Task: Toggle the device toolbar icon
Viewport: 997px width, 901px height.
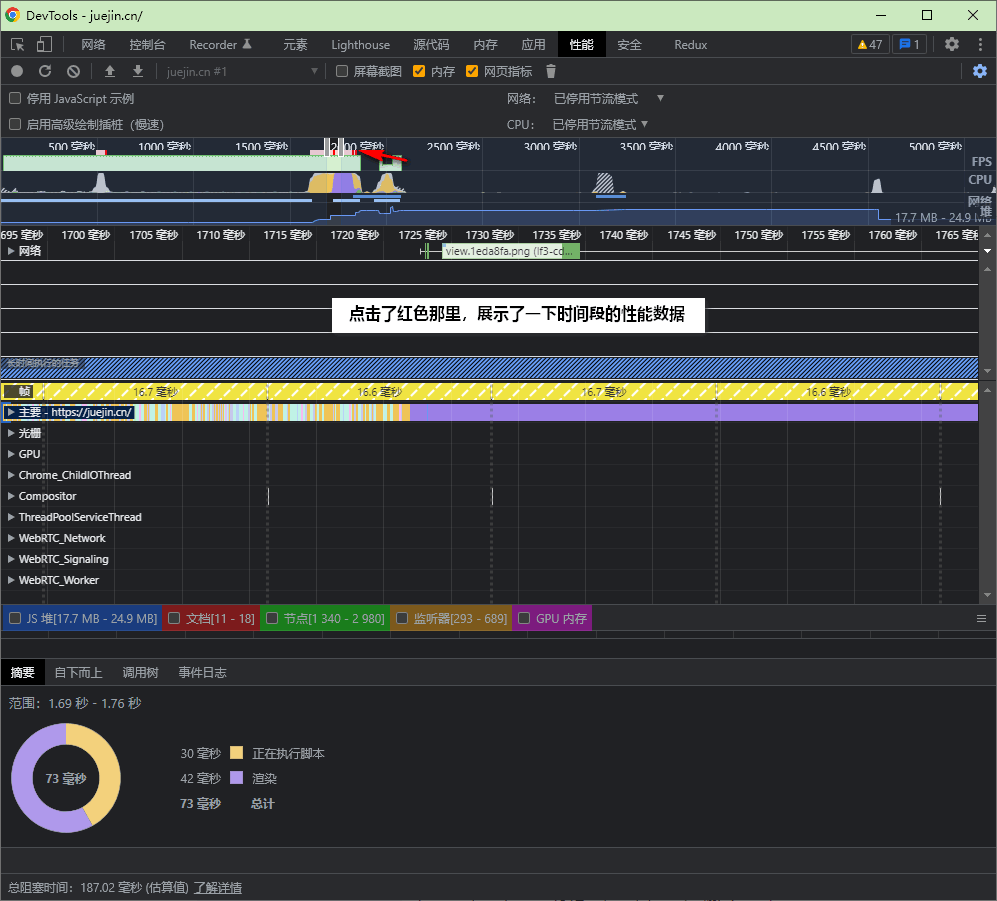Action: coord(44,44)
